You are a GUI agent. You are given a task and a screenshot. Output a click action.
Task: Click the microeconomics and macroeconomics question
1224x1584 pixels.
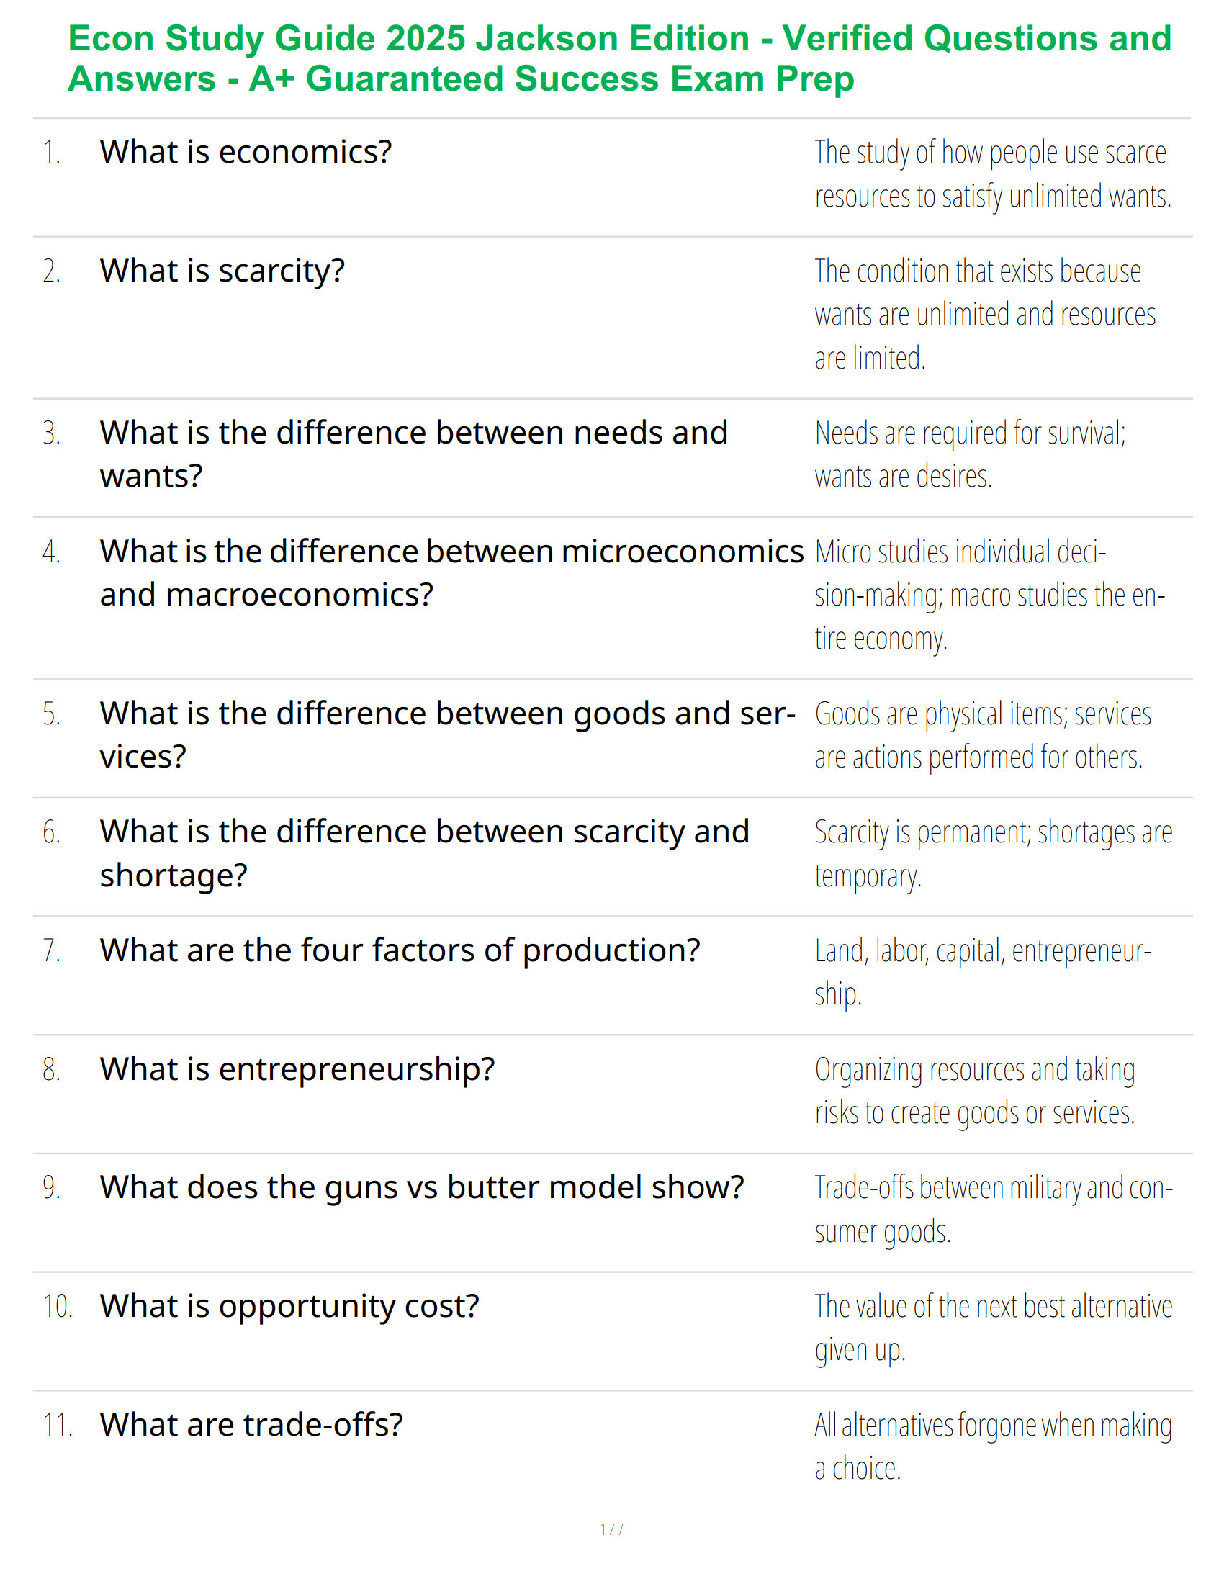[452, 573]
